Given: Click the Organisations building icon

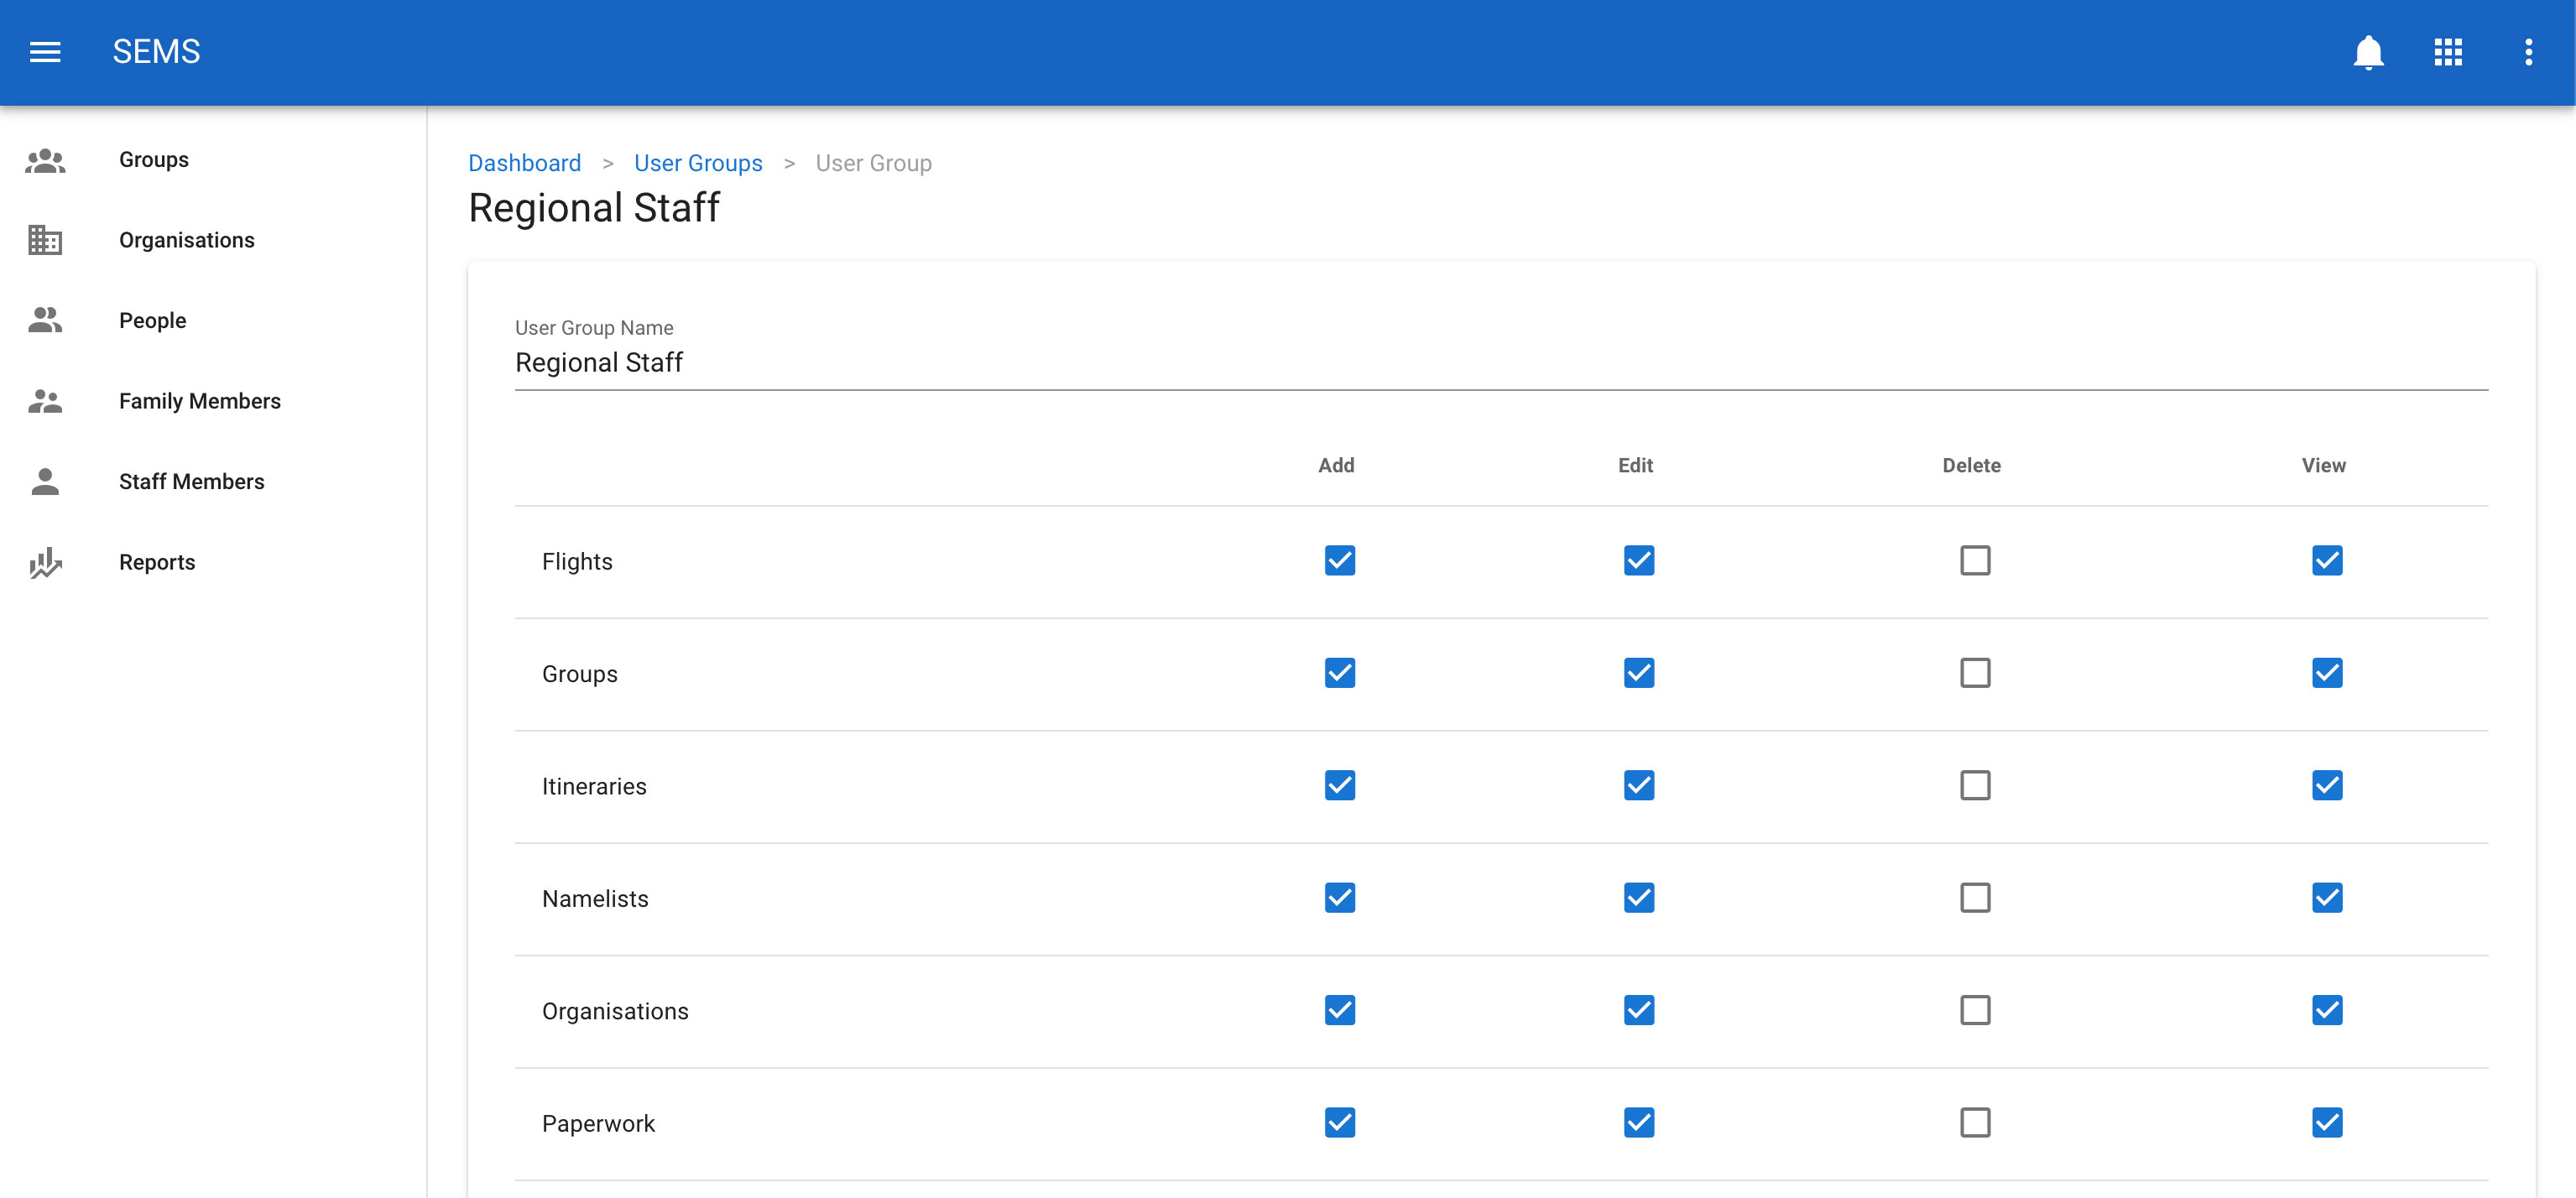Looking at the screenshot, I should tap(45, 240).
